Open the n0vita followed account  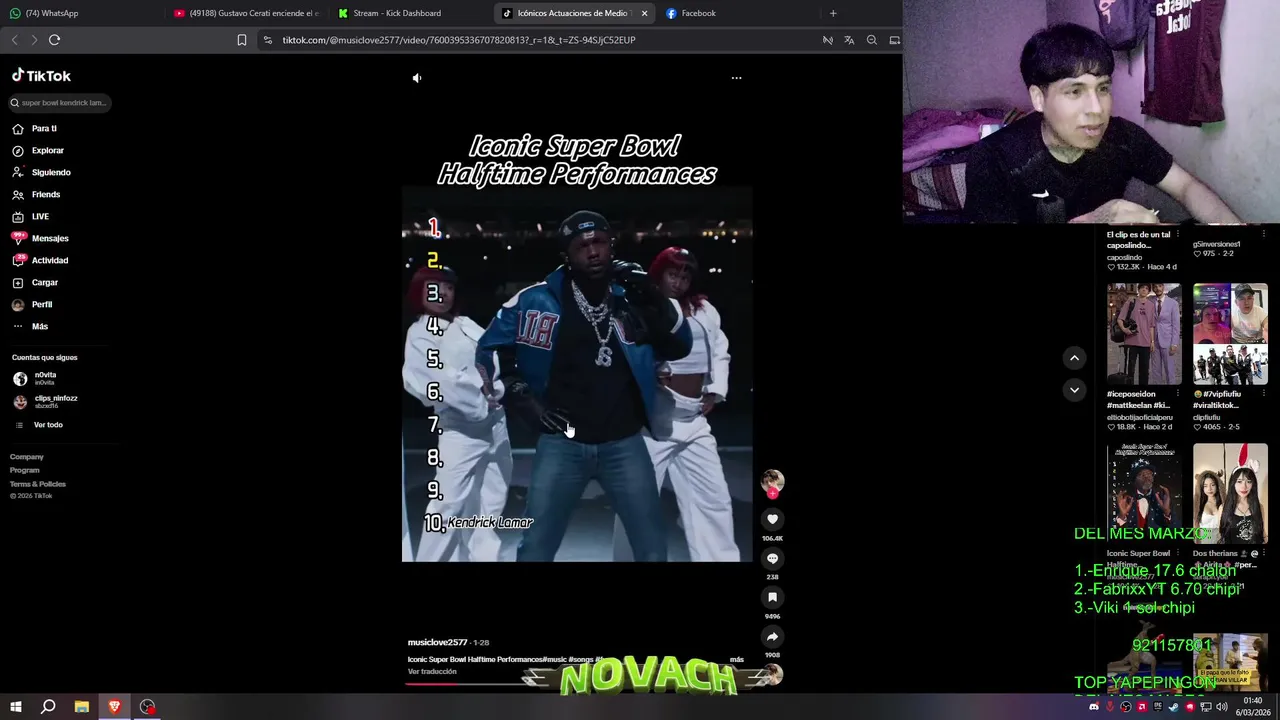(34, 378)
